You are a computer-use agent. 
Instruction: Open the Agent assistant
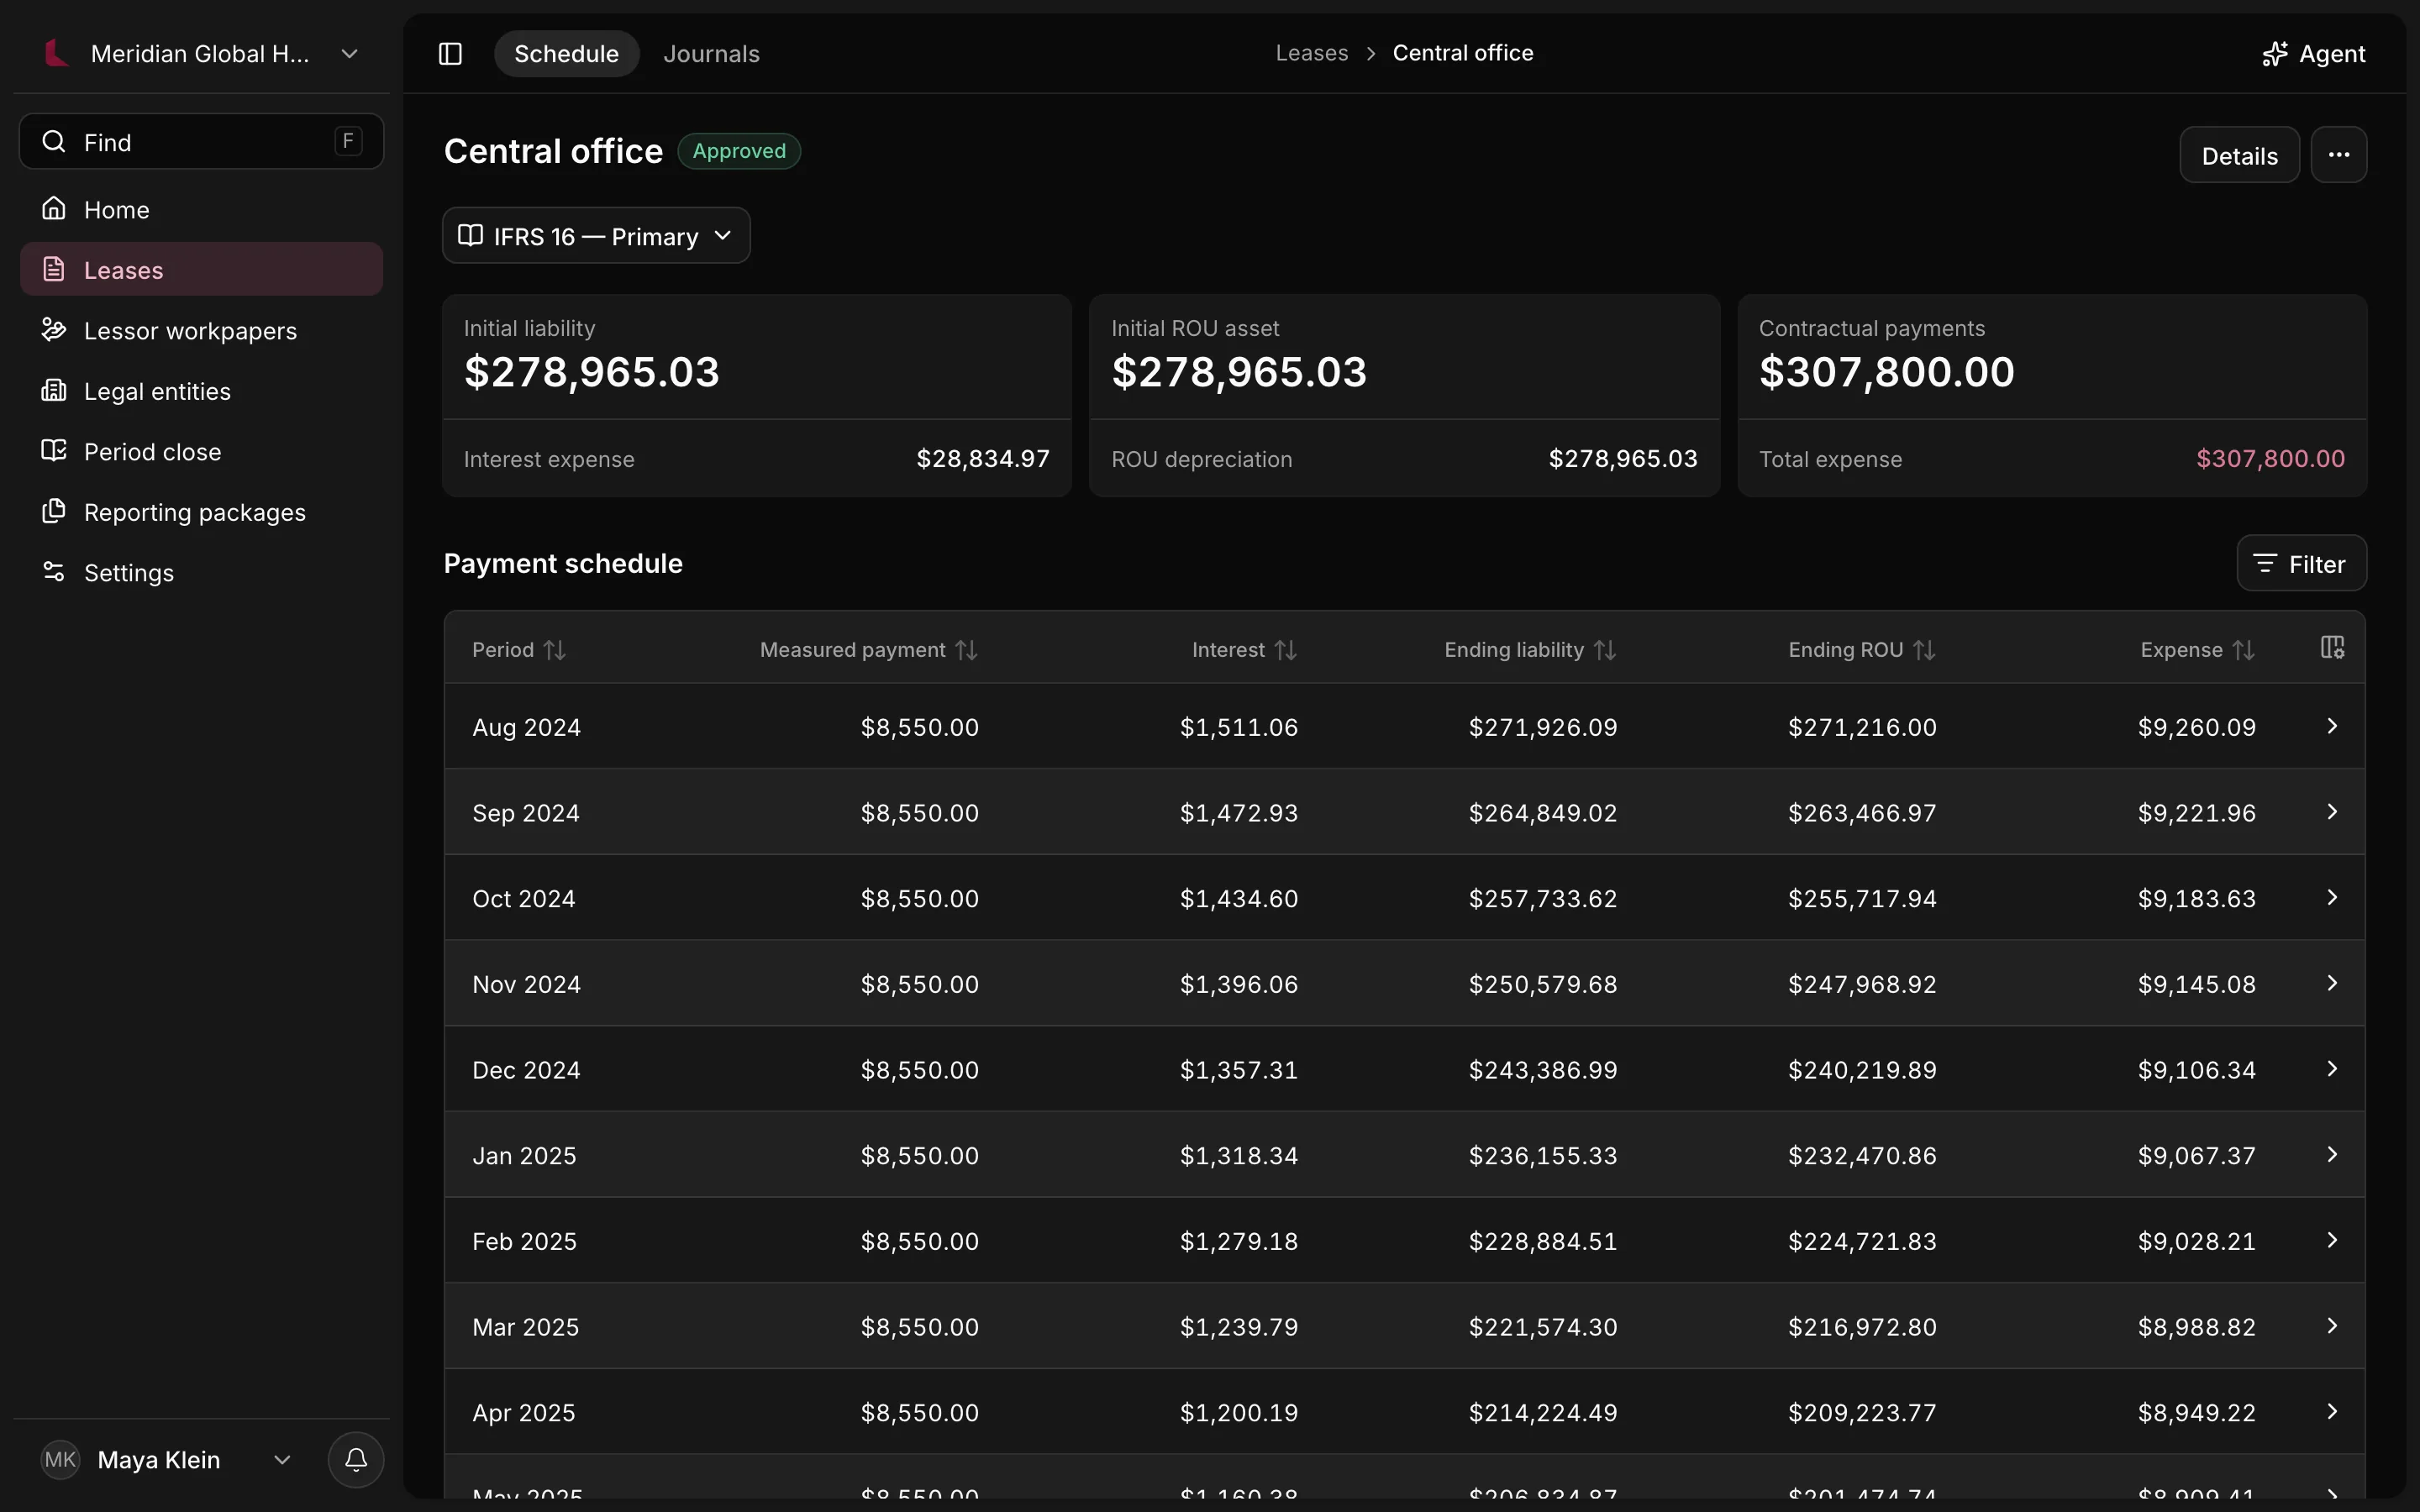pyautogui.click(x=2313, y=54)
